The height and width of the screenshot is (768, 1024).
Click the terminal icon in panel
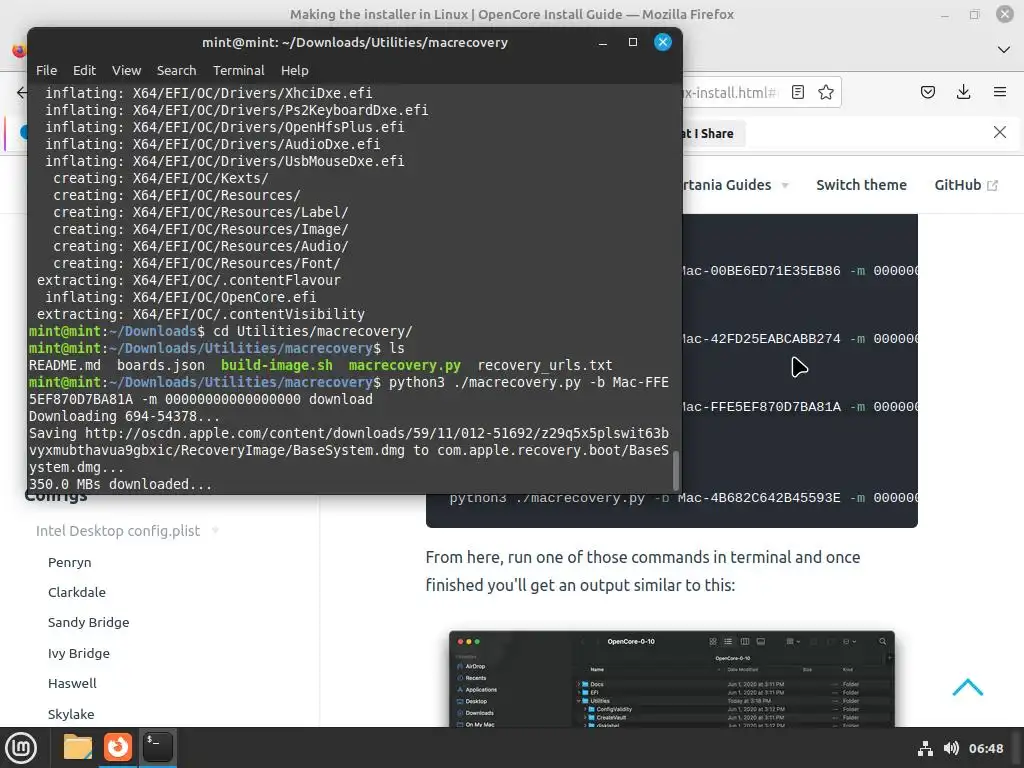click(157, 747)
